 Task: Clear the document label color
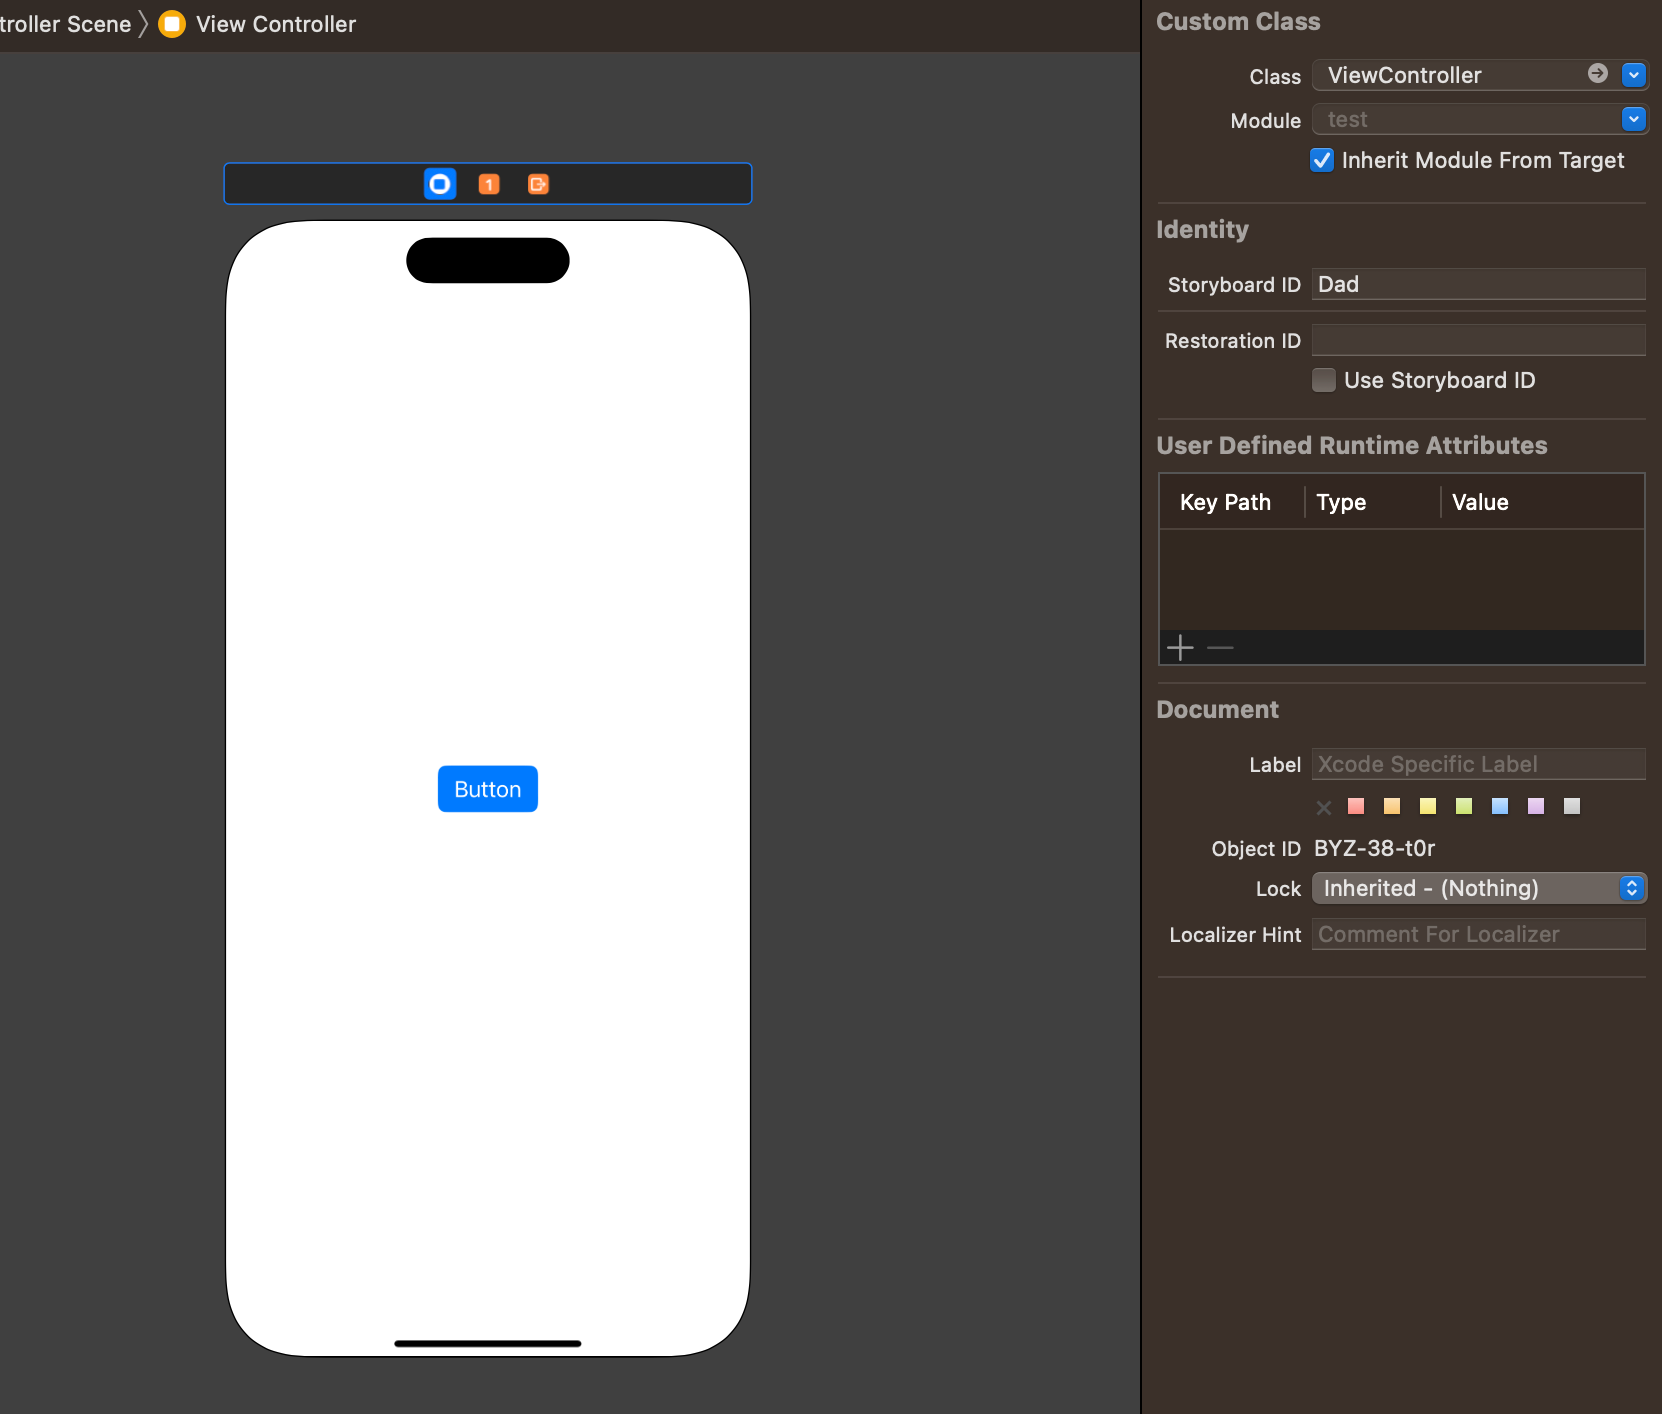point(1324,807)
